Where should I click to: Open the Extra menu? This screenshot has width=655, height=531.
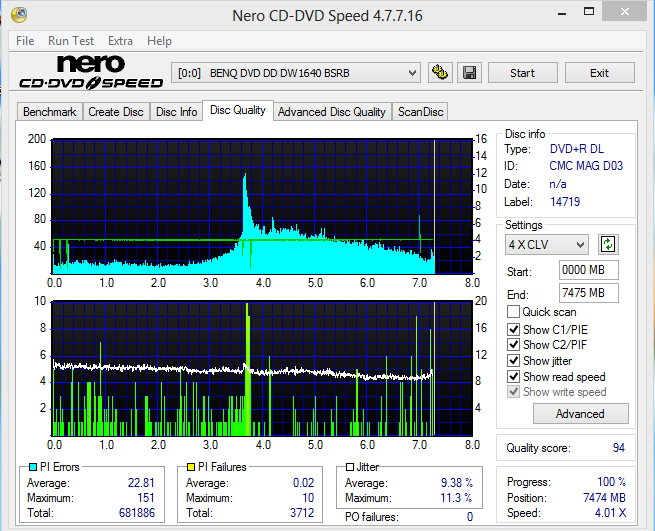pyautogui.click(x=120, y=41)
